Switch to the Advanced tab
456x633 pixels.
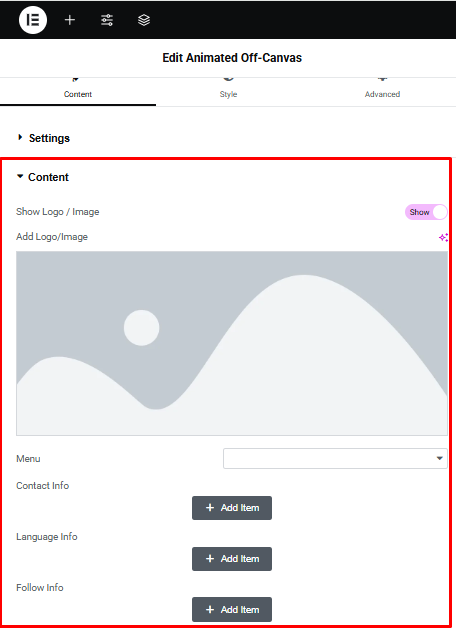(x=382, y=92)
